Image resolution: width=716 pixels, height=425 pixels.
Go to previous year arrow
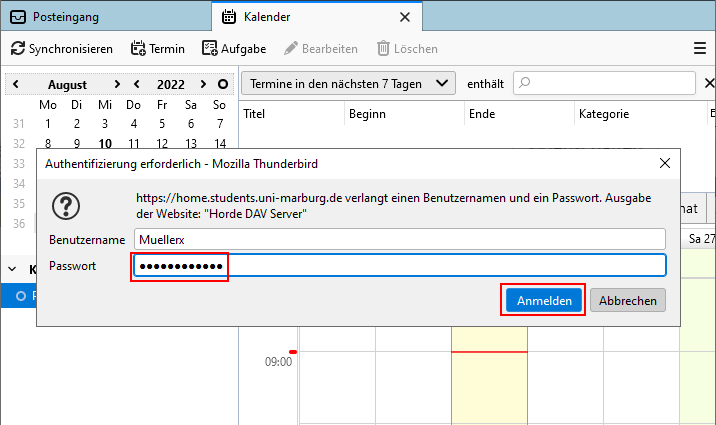[137, 85]
